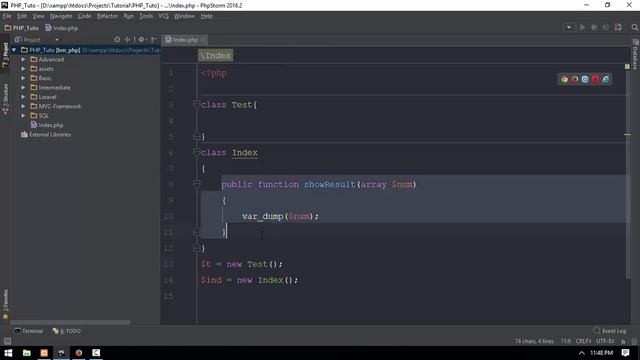
Task: Open in Opera browser icon
Action: tap(595, 80)
